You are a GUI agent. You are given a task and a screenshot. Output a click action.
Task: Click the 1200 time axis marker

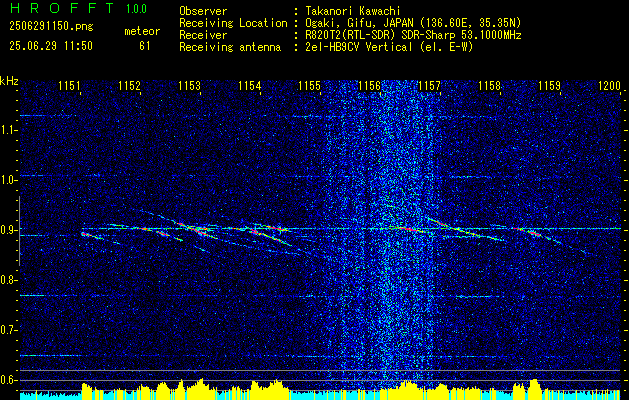click(x=609, y=86)
